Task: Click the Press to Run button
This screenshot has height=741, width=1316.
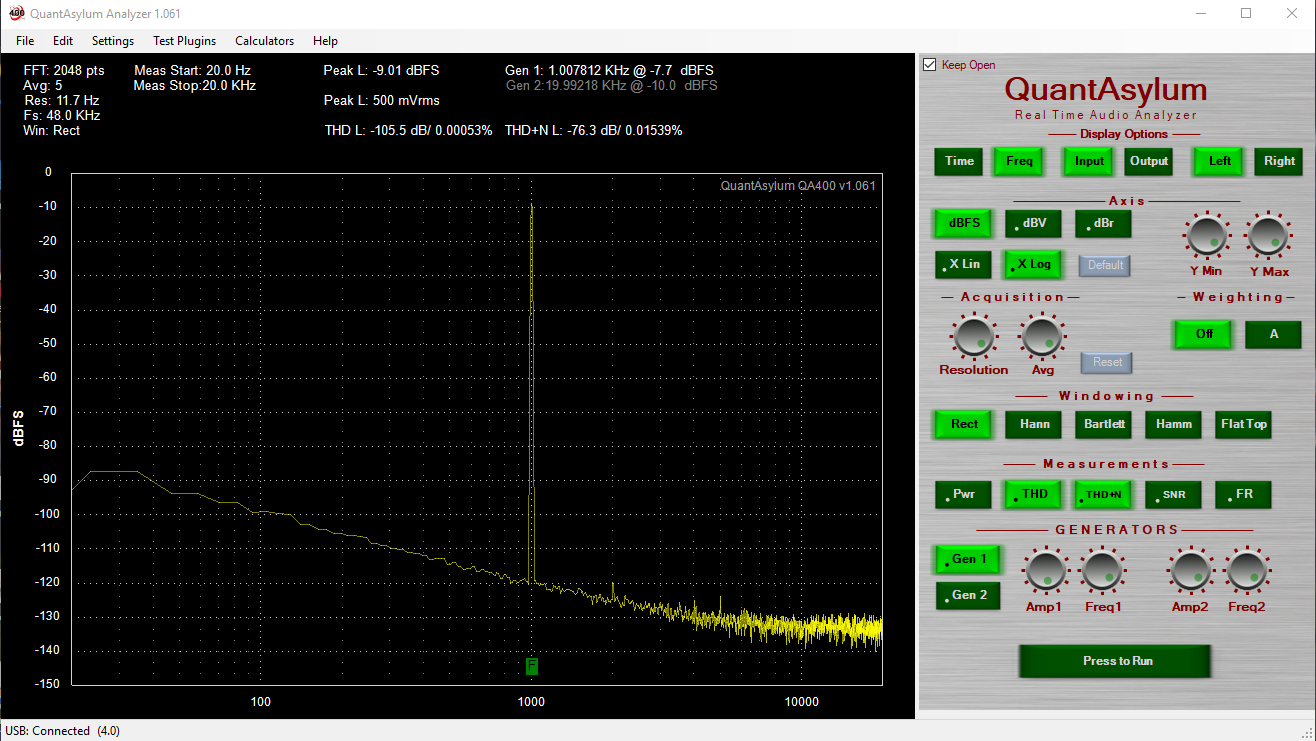Action: pos(1115,661)
